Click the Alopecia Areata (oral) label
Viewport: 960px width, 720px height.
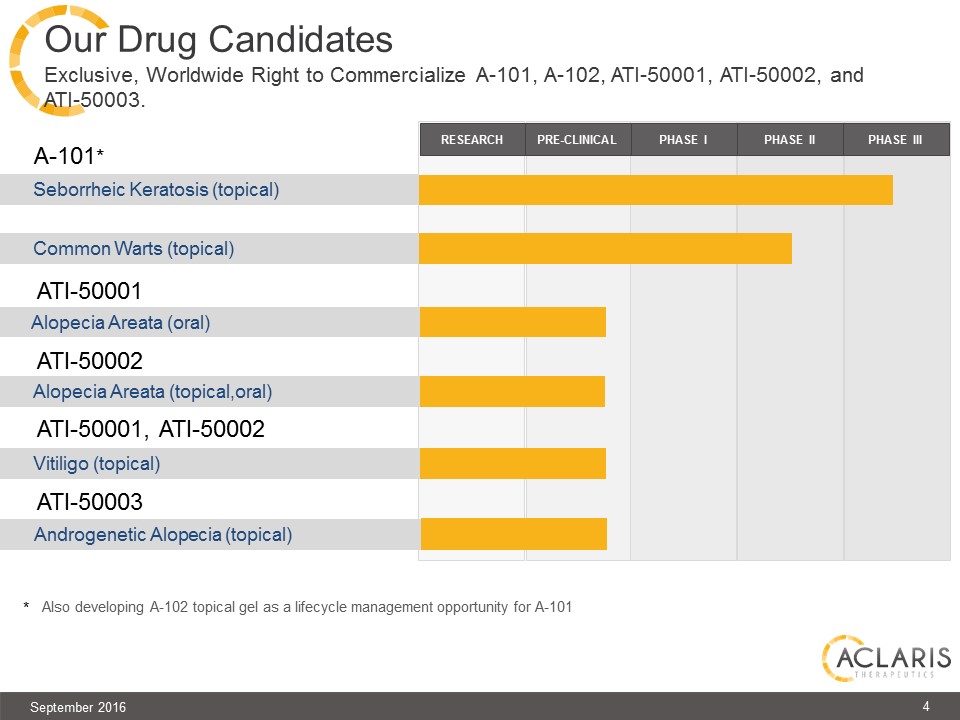coord(121,322)
